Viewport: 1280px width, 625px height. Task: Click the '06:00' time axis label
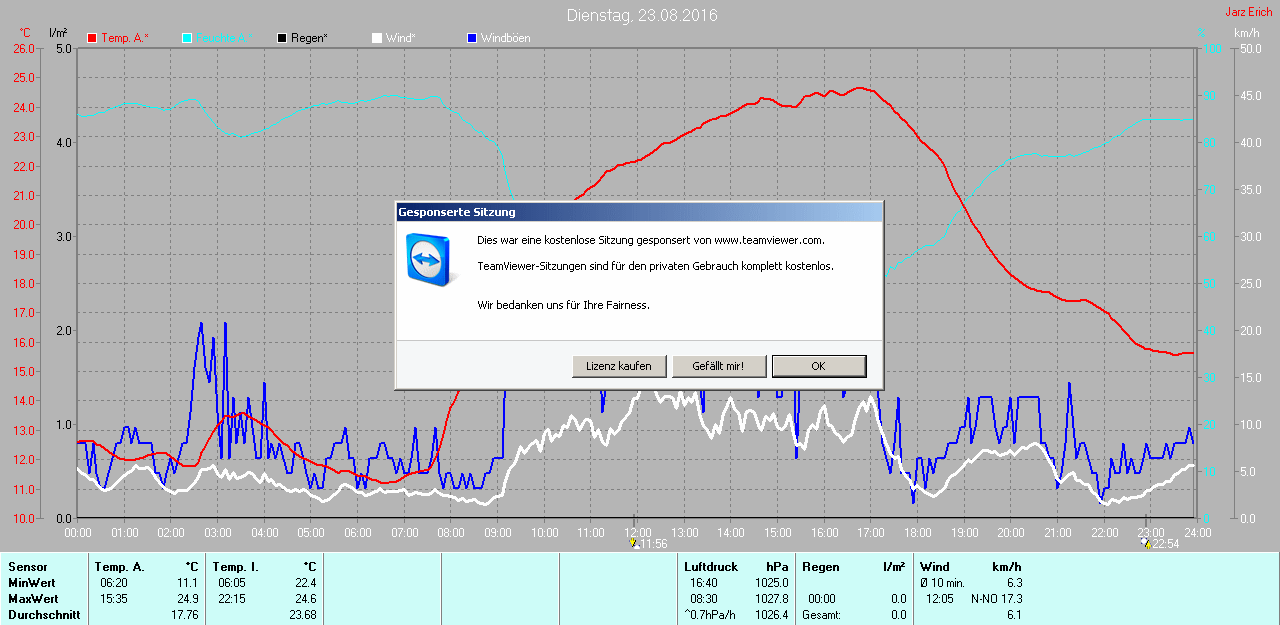tap(358, 532)
